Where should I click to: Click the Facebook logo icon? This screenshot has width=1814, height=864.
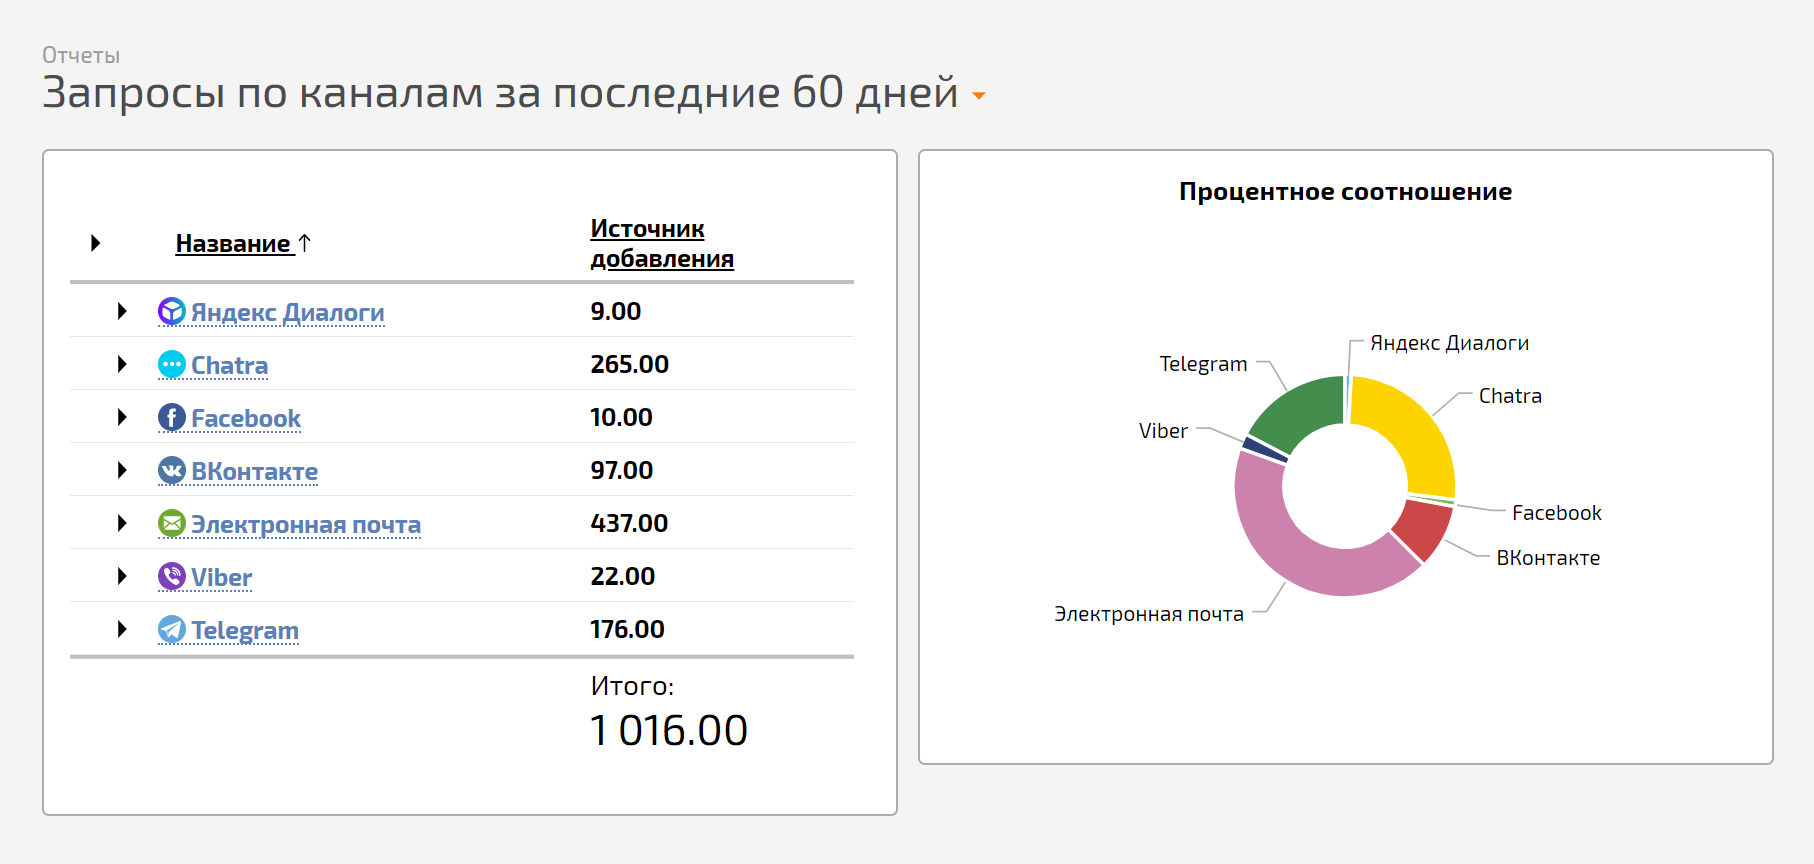click(172, 417)
